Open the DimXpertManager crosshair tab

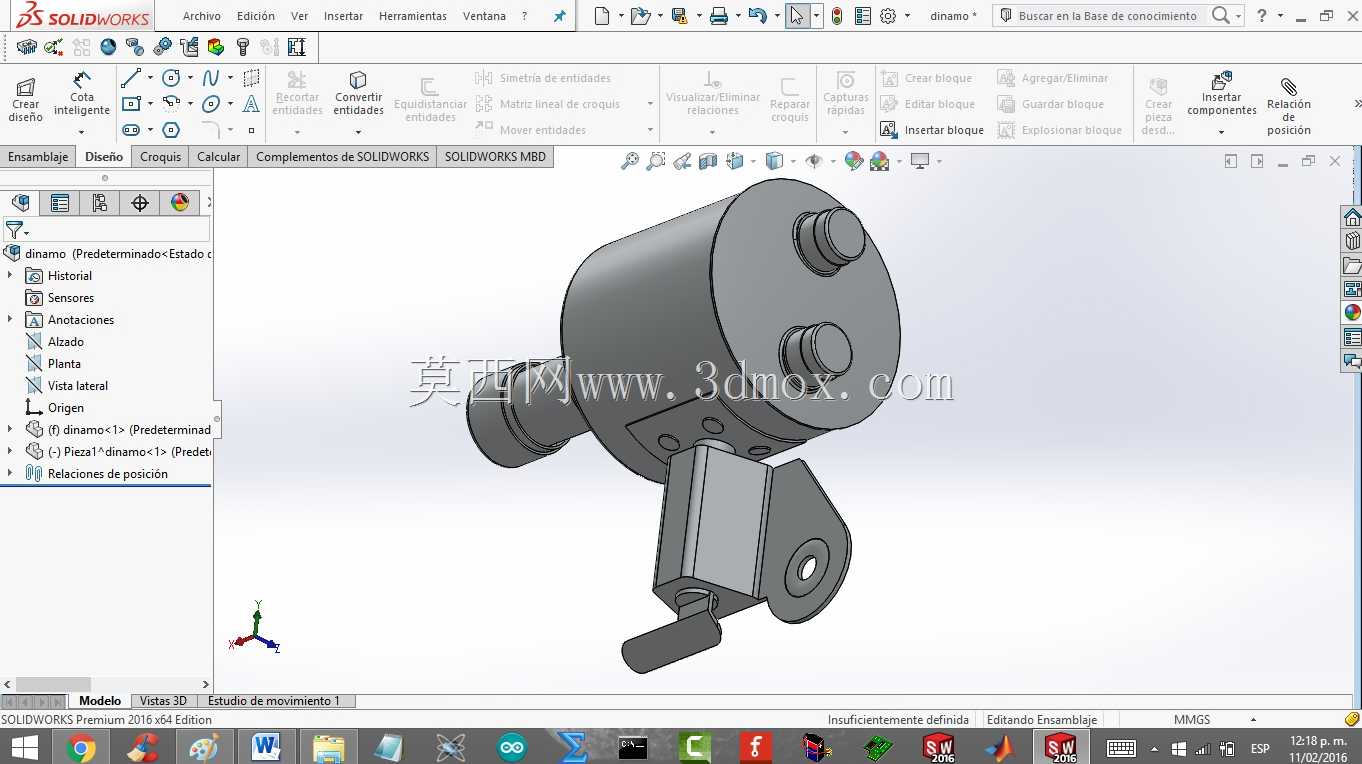140,203
